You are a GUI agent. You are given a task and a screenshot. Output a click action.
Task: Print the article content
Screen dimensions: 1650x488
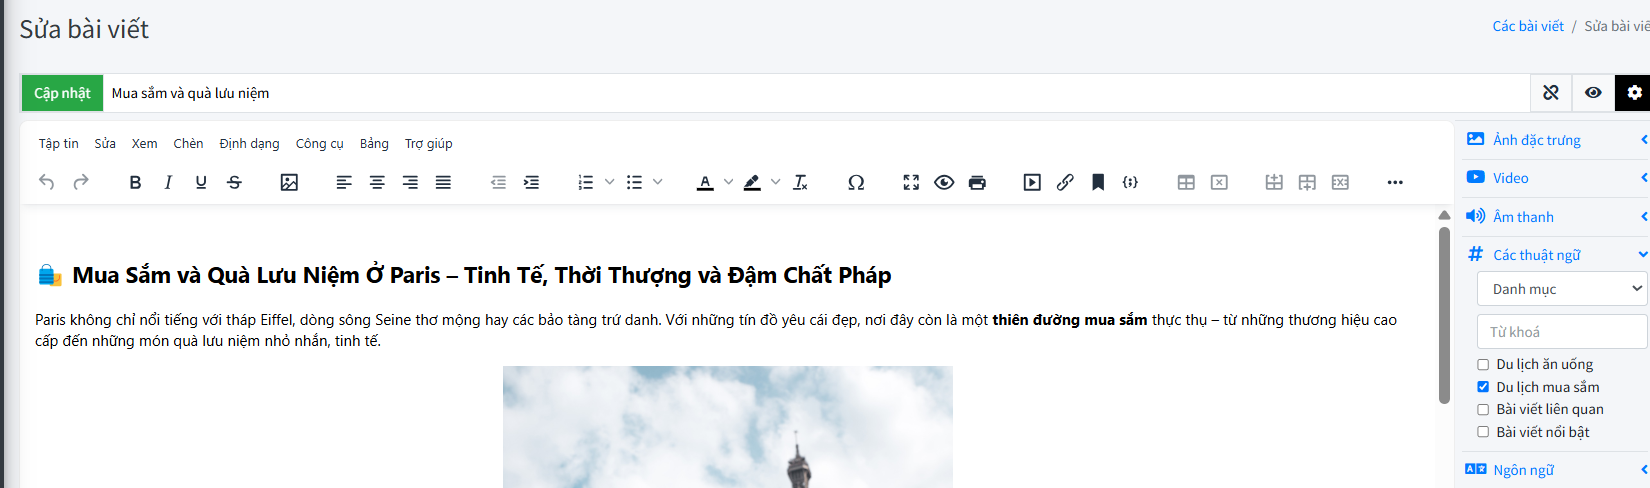[x=977, y=182]
